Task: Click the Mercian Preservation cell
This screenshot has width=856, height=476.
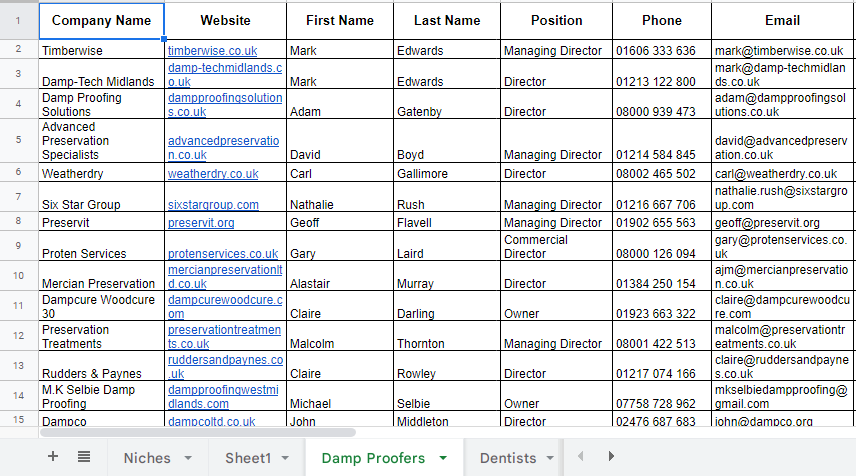Action: coord(102,276)
